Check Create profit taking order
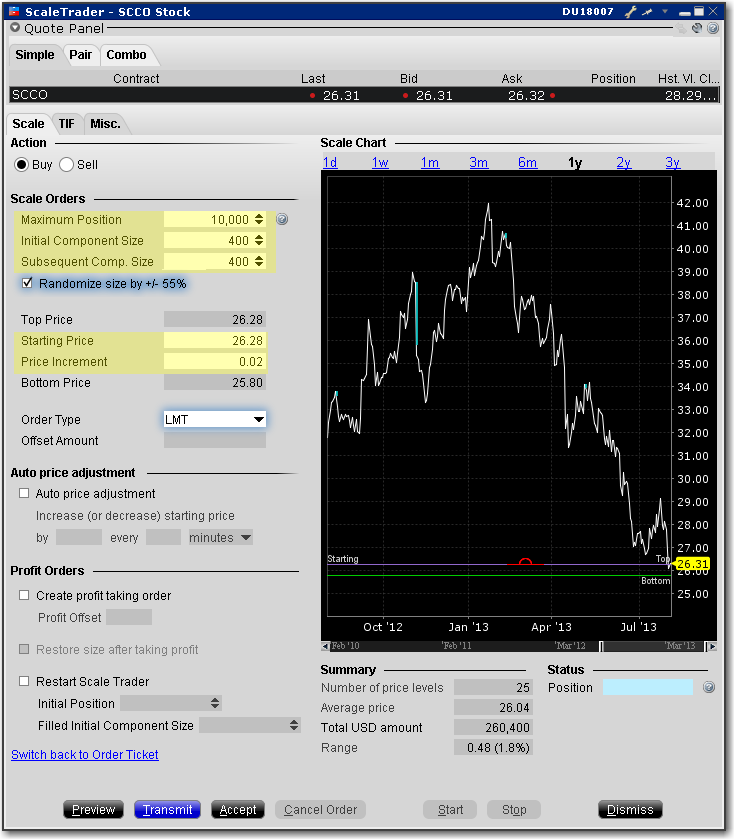 [24, 595]
